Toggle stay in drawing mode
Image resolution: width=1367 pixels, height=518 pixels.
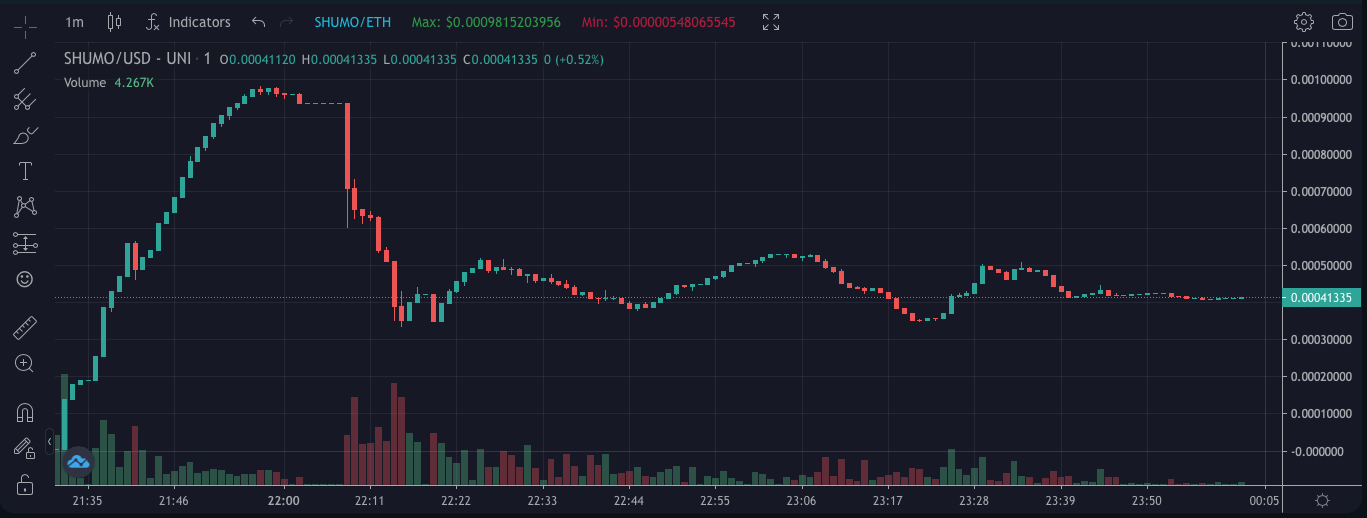[26, 448]
